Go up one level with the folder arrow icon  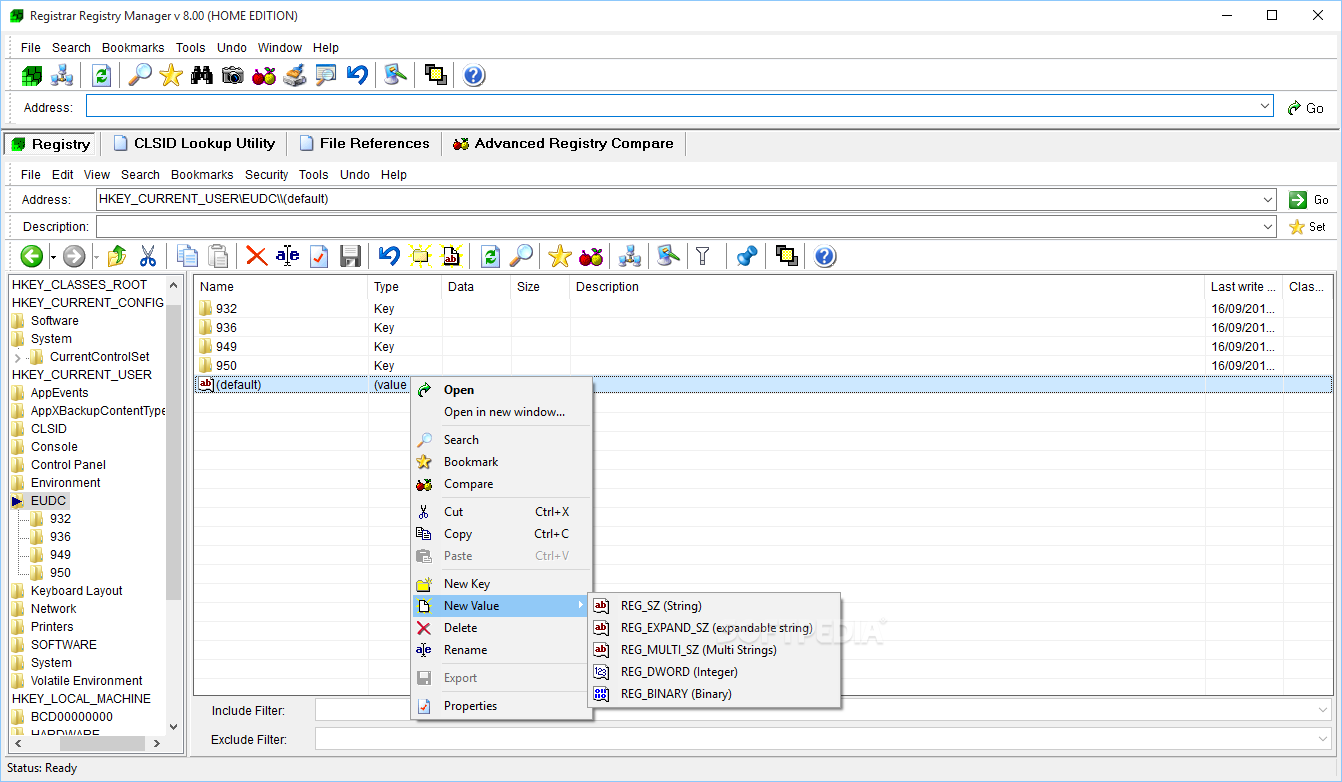[x=117, y=256]
